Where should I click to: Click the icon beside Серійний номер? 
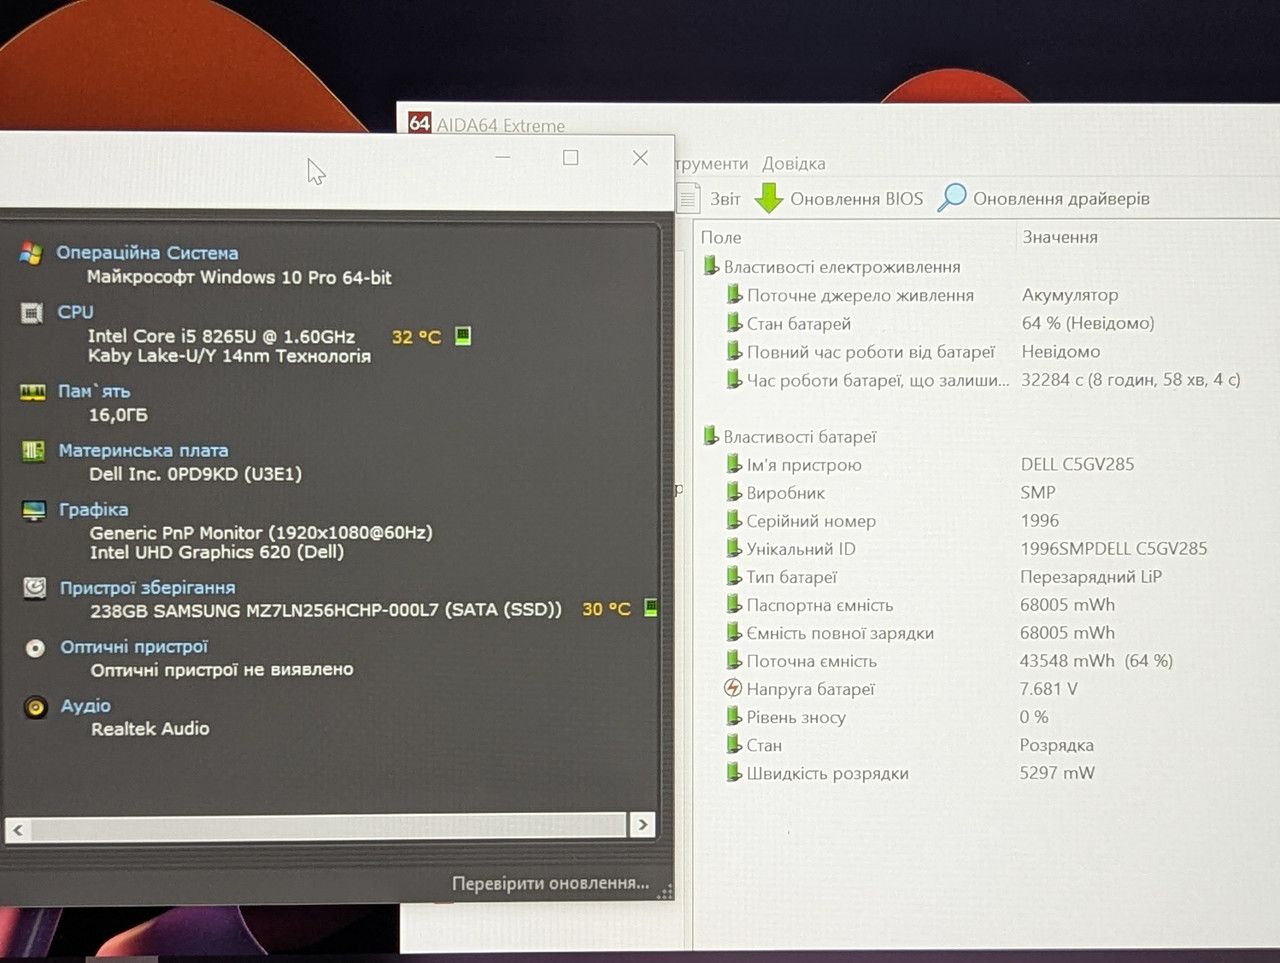pyautogui.click(x=734, y=520)
